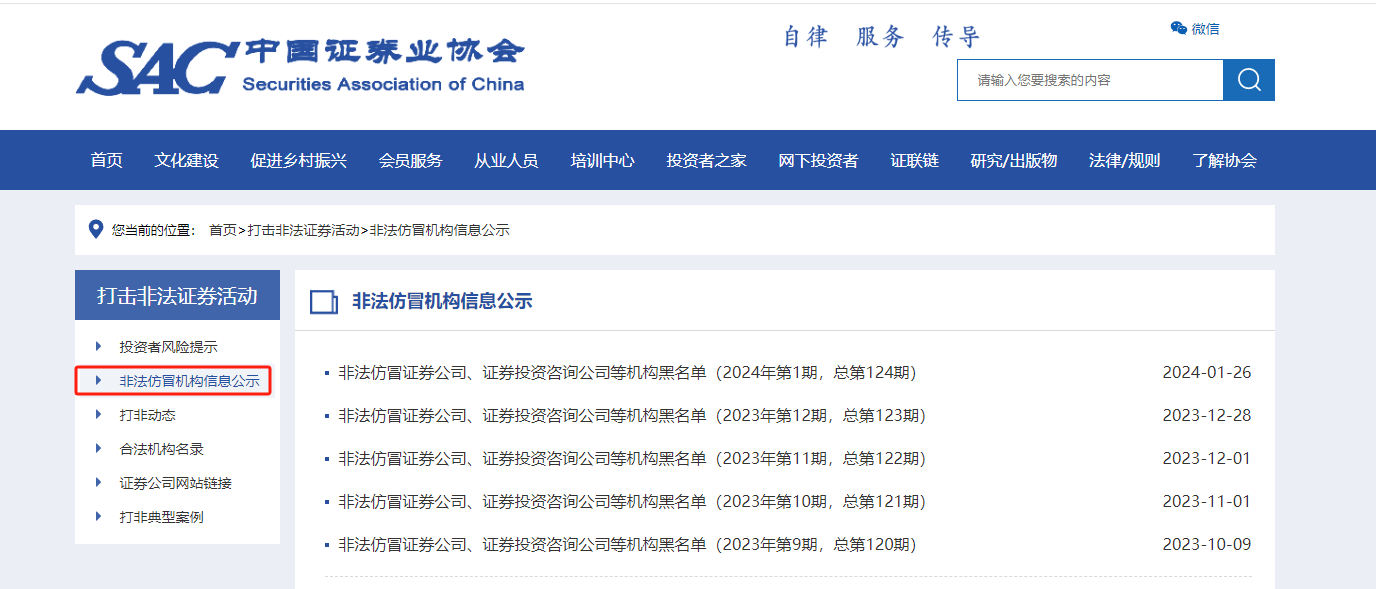Click the WeChat icon in header

[1179, 28]
